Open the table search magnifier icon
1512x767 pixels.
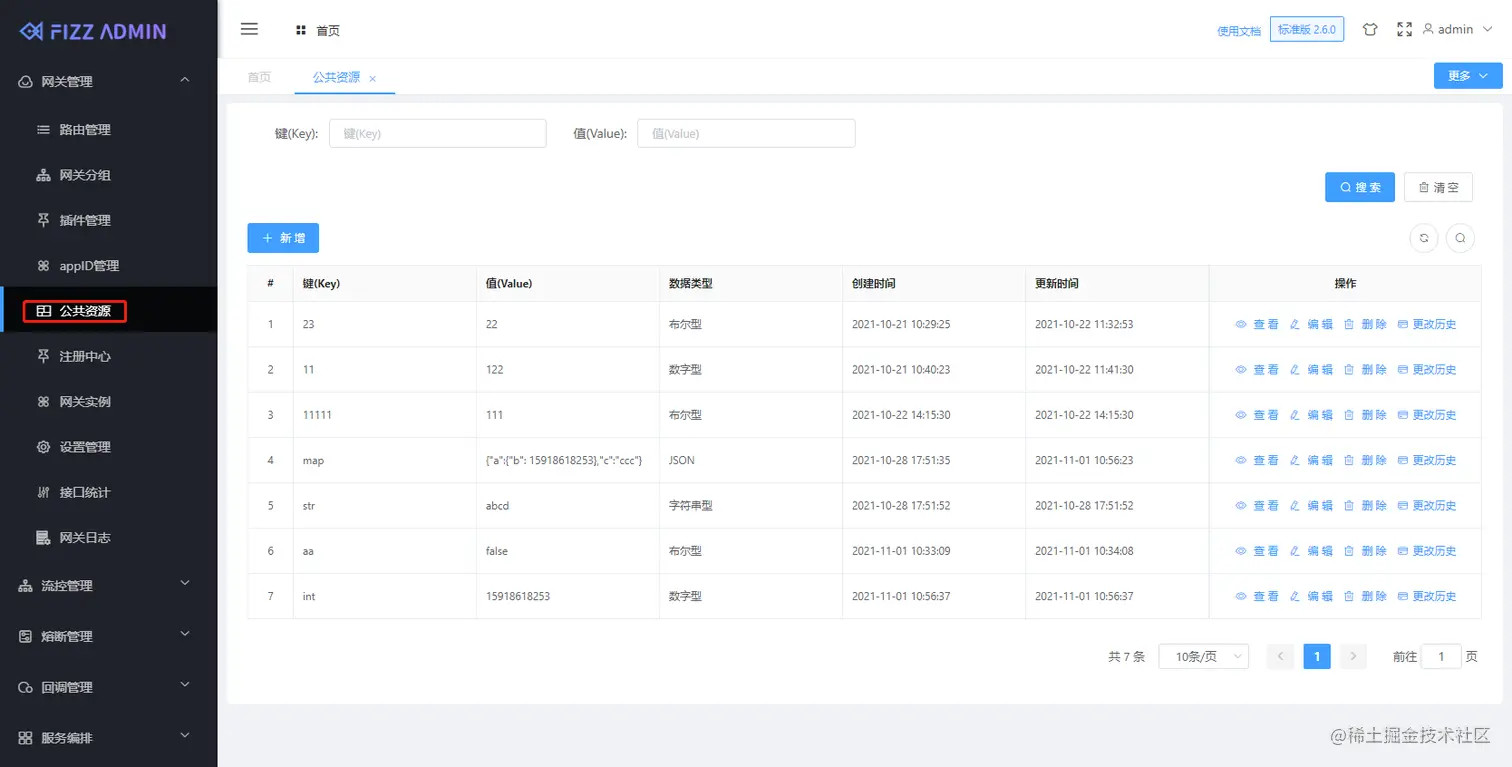click(1460, 237)
